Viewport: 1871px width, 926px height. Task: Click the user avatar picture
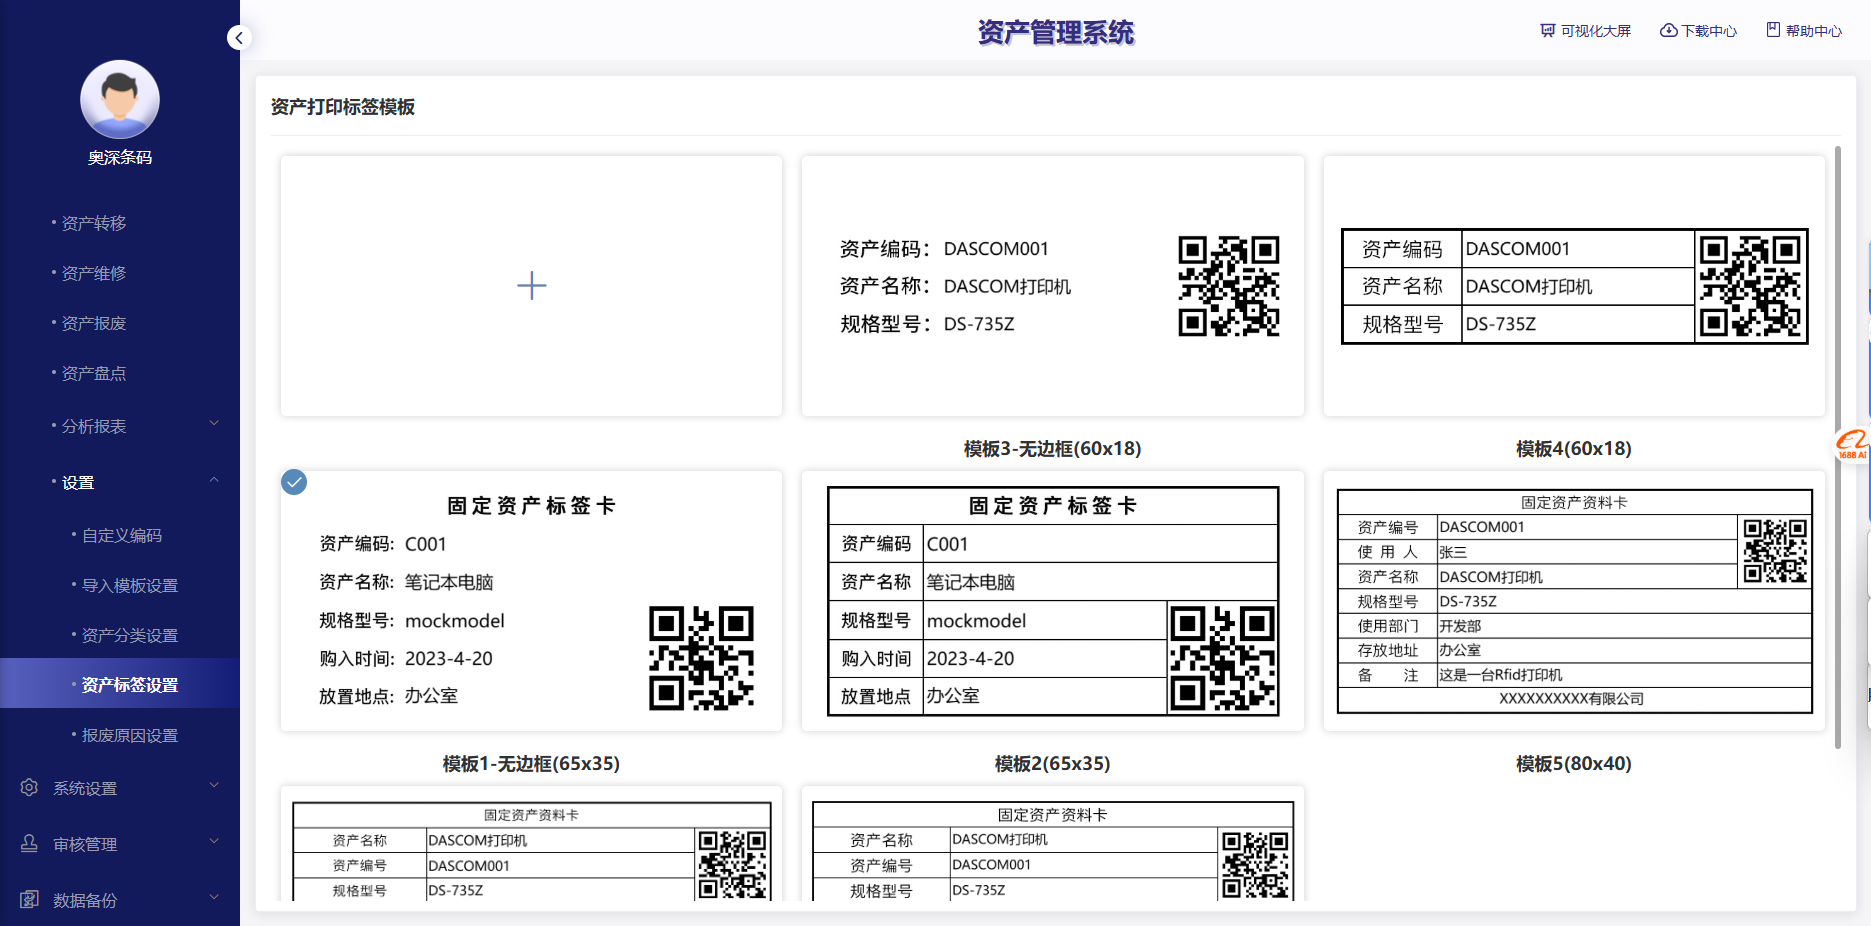point(120,100)
